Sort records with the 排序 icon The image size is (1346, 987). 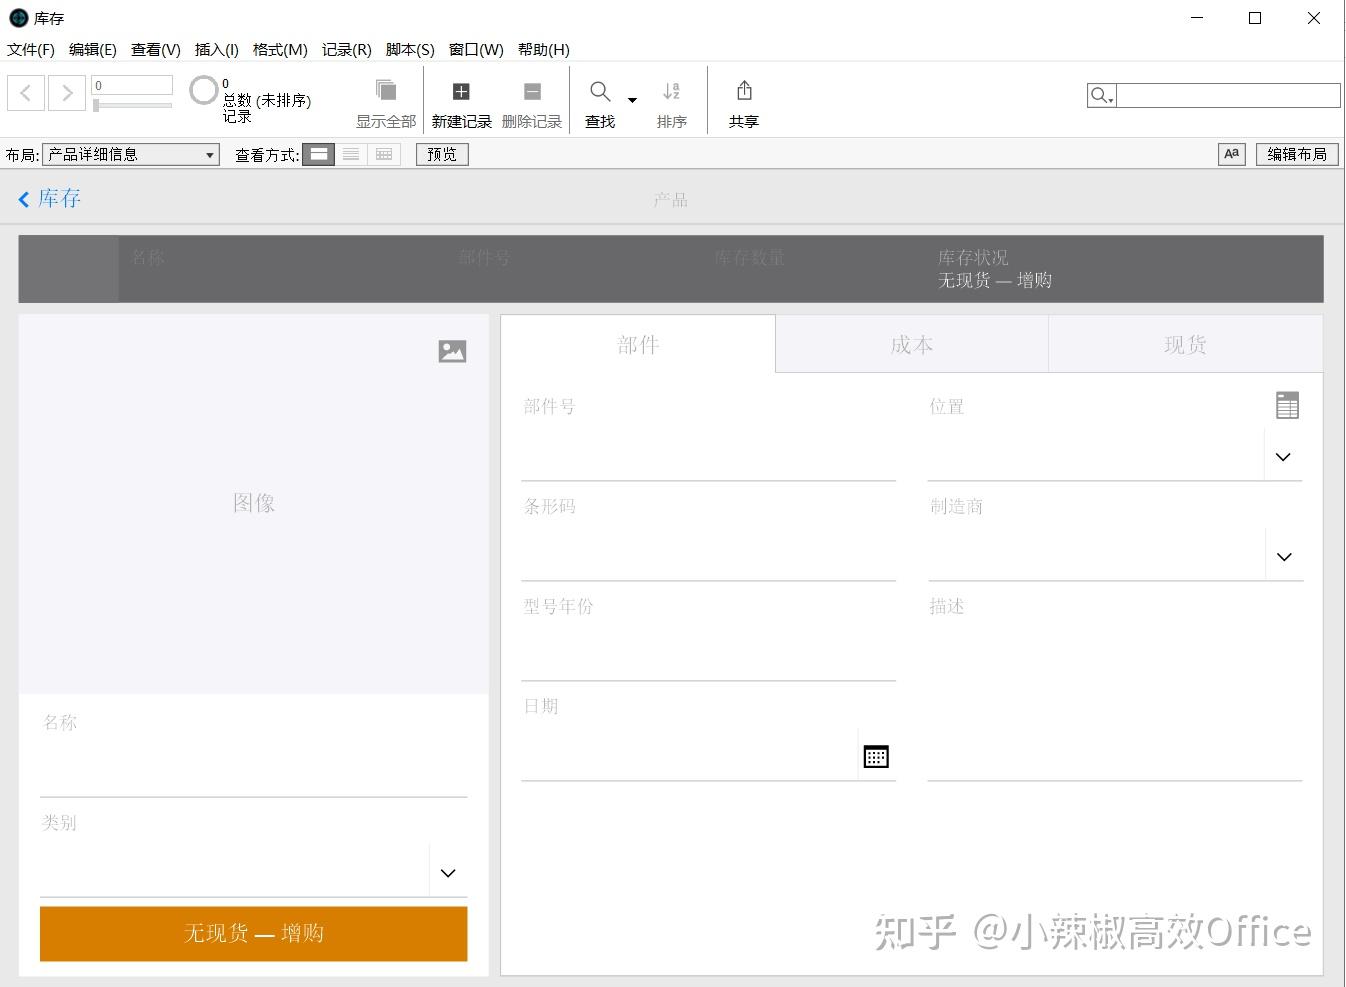click(671, 100)
